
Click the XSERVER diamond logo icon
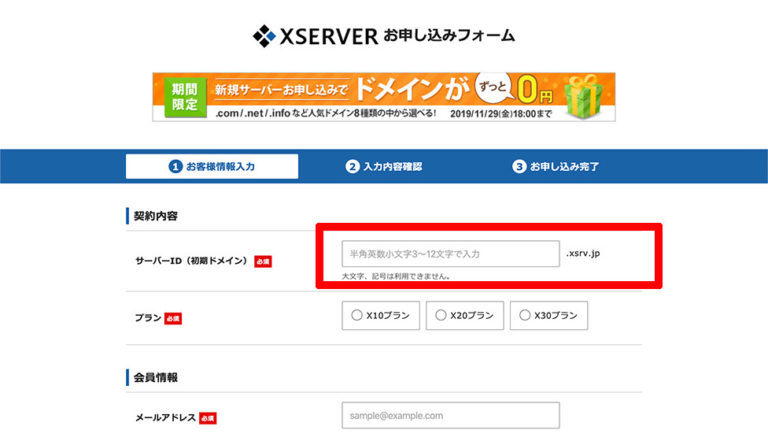point(264,36)
